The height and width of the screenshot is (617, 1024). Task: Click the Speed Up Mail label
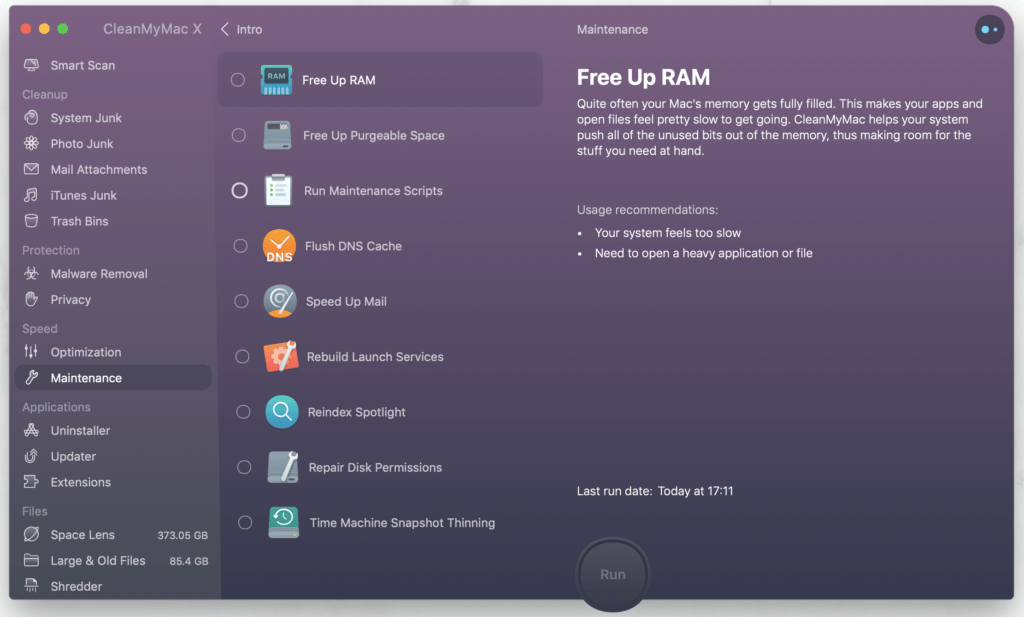(346, 302)
